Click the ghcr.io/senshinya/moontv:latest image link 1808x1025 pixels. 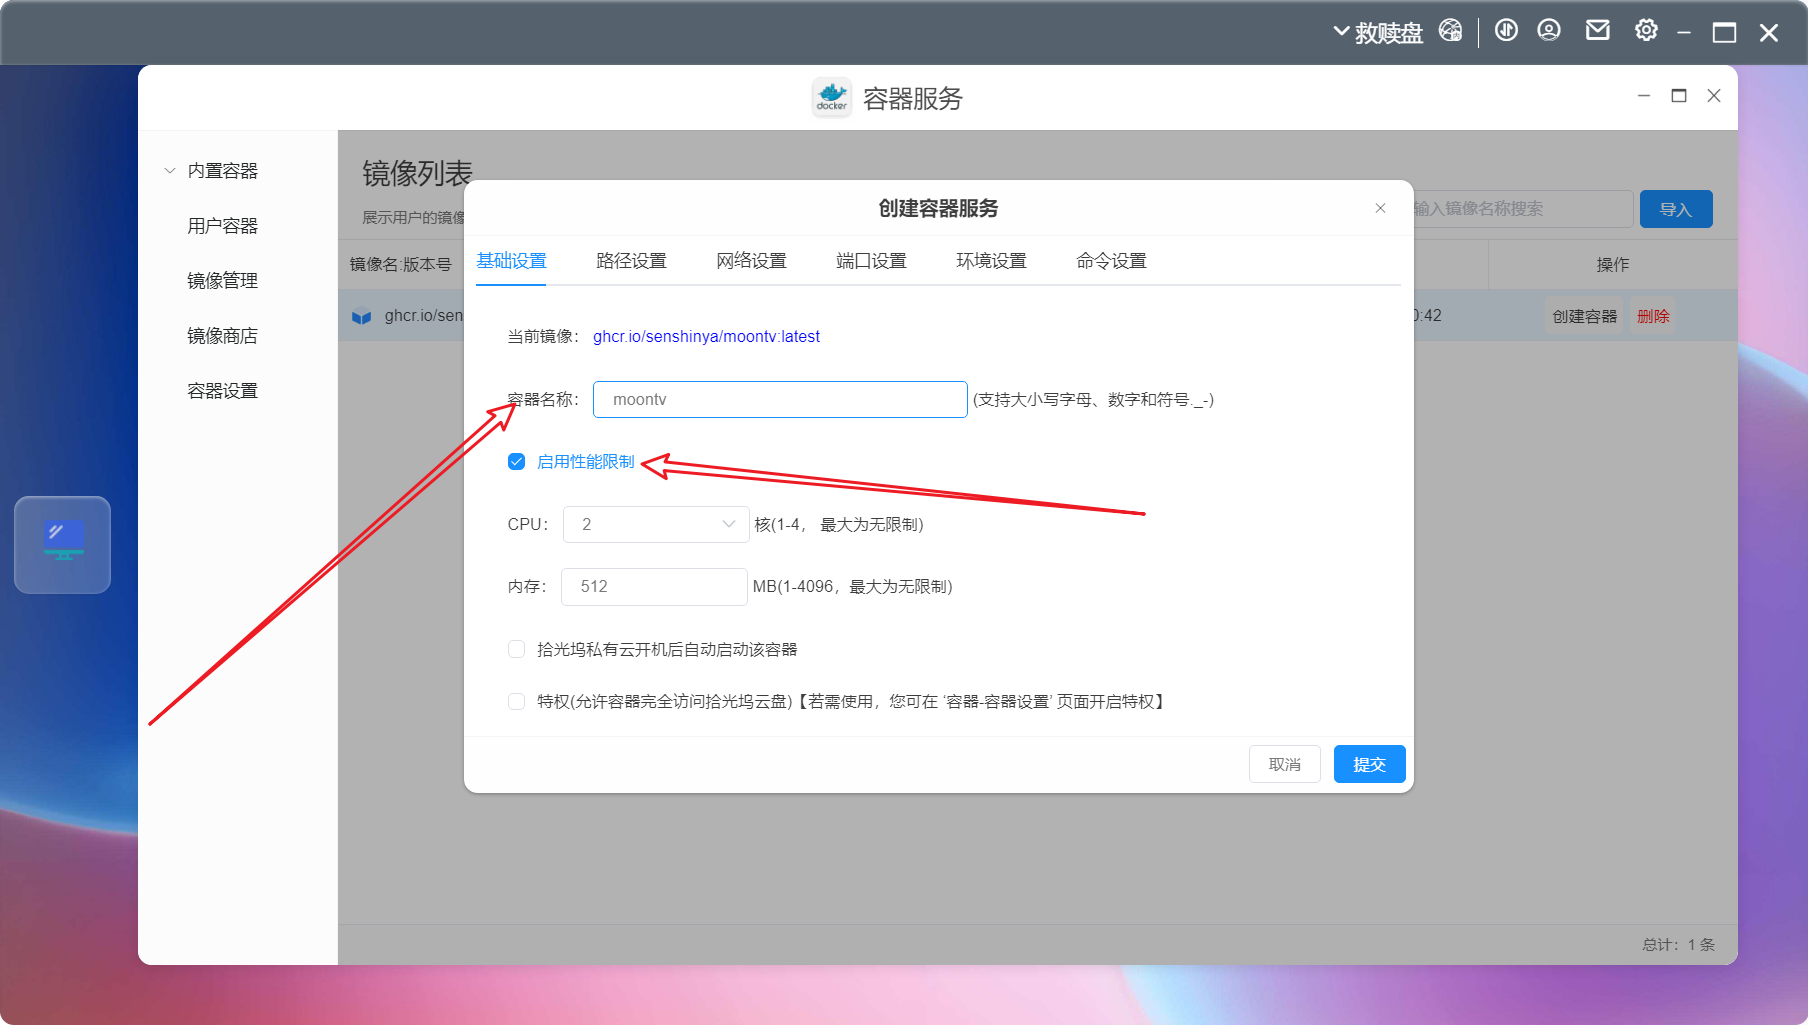coord(706,337)
